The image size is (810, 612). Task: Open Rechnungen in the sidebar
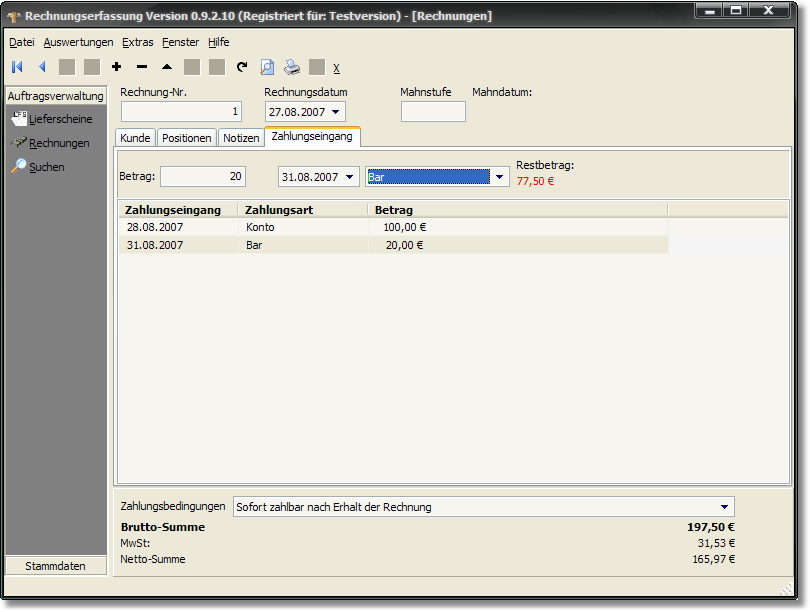pyautogui.click(x=59, y=143)
